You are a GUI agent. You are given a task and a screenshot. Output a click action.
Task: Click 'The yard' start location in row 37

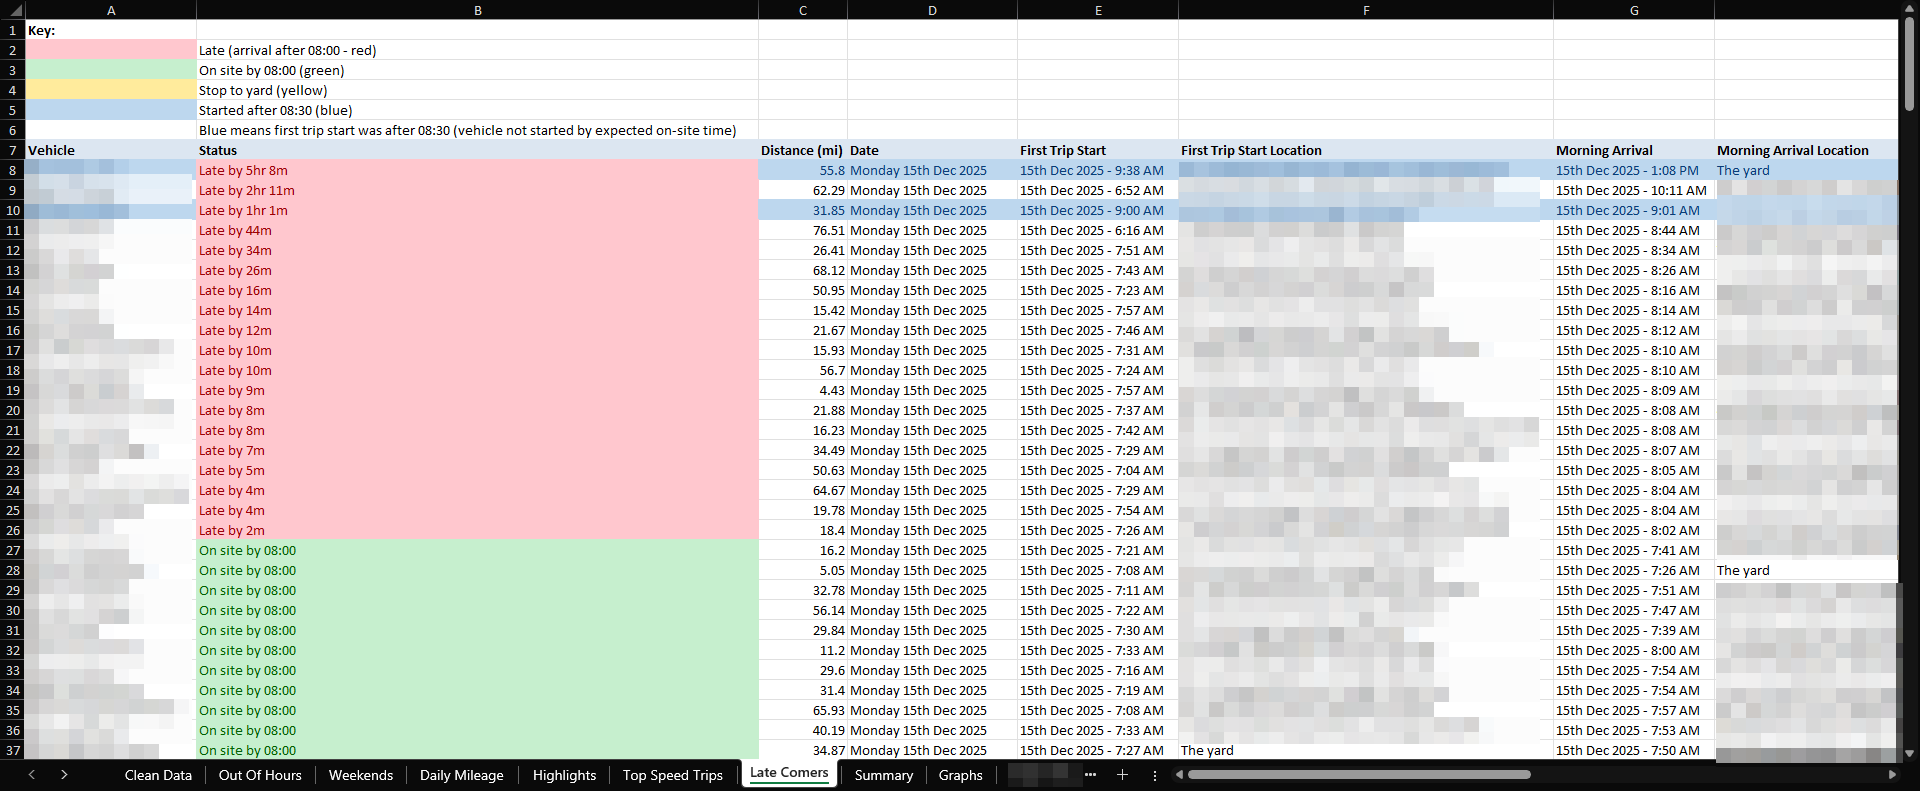[x=1366, y=750]
